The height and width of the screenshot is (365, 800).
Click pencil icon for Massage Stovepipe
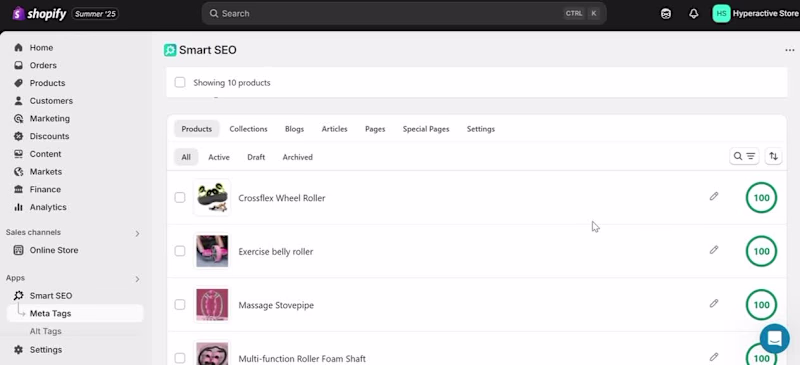tap(714, 303)
